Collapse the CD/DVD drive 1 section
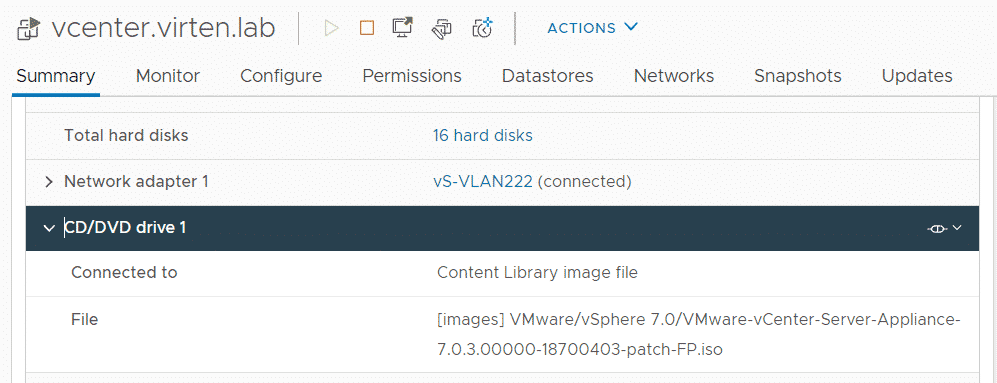This screenshot has height=383, width=997. (49, 228)
